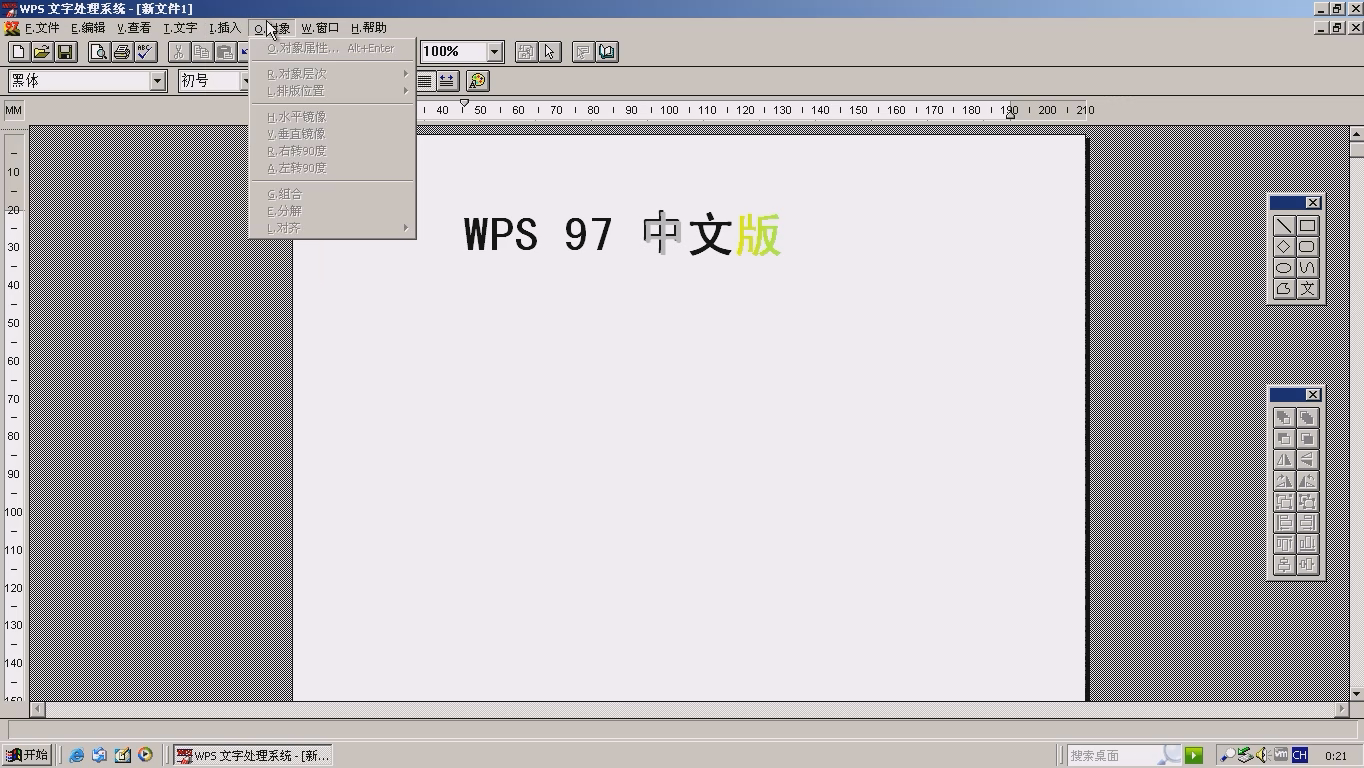The width and height of the screenshot is (1364, 768).
Task: Create a new document with the toolbar icon
Action: click(18, 52)
